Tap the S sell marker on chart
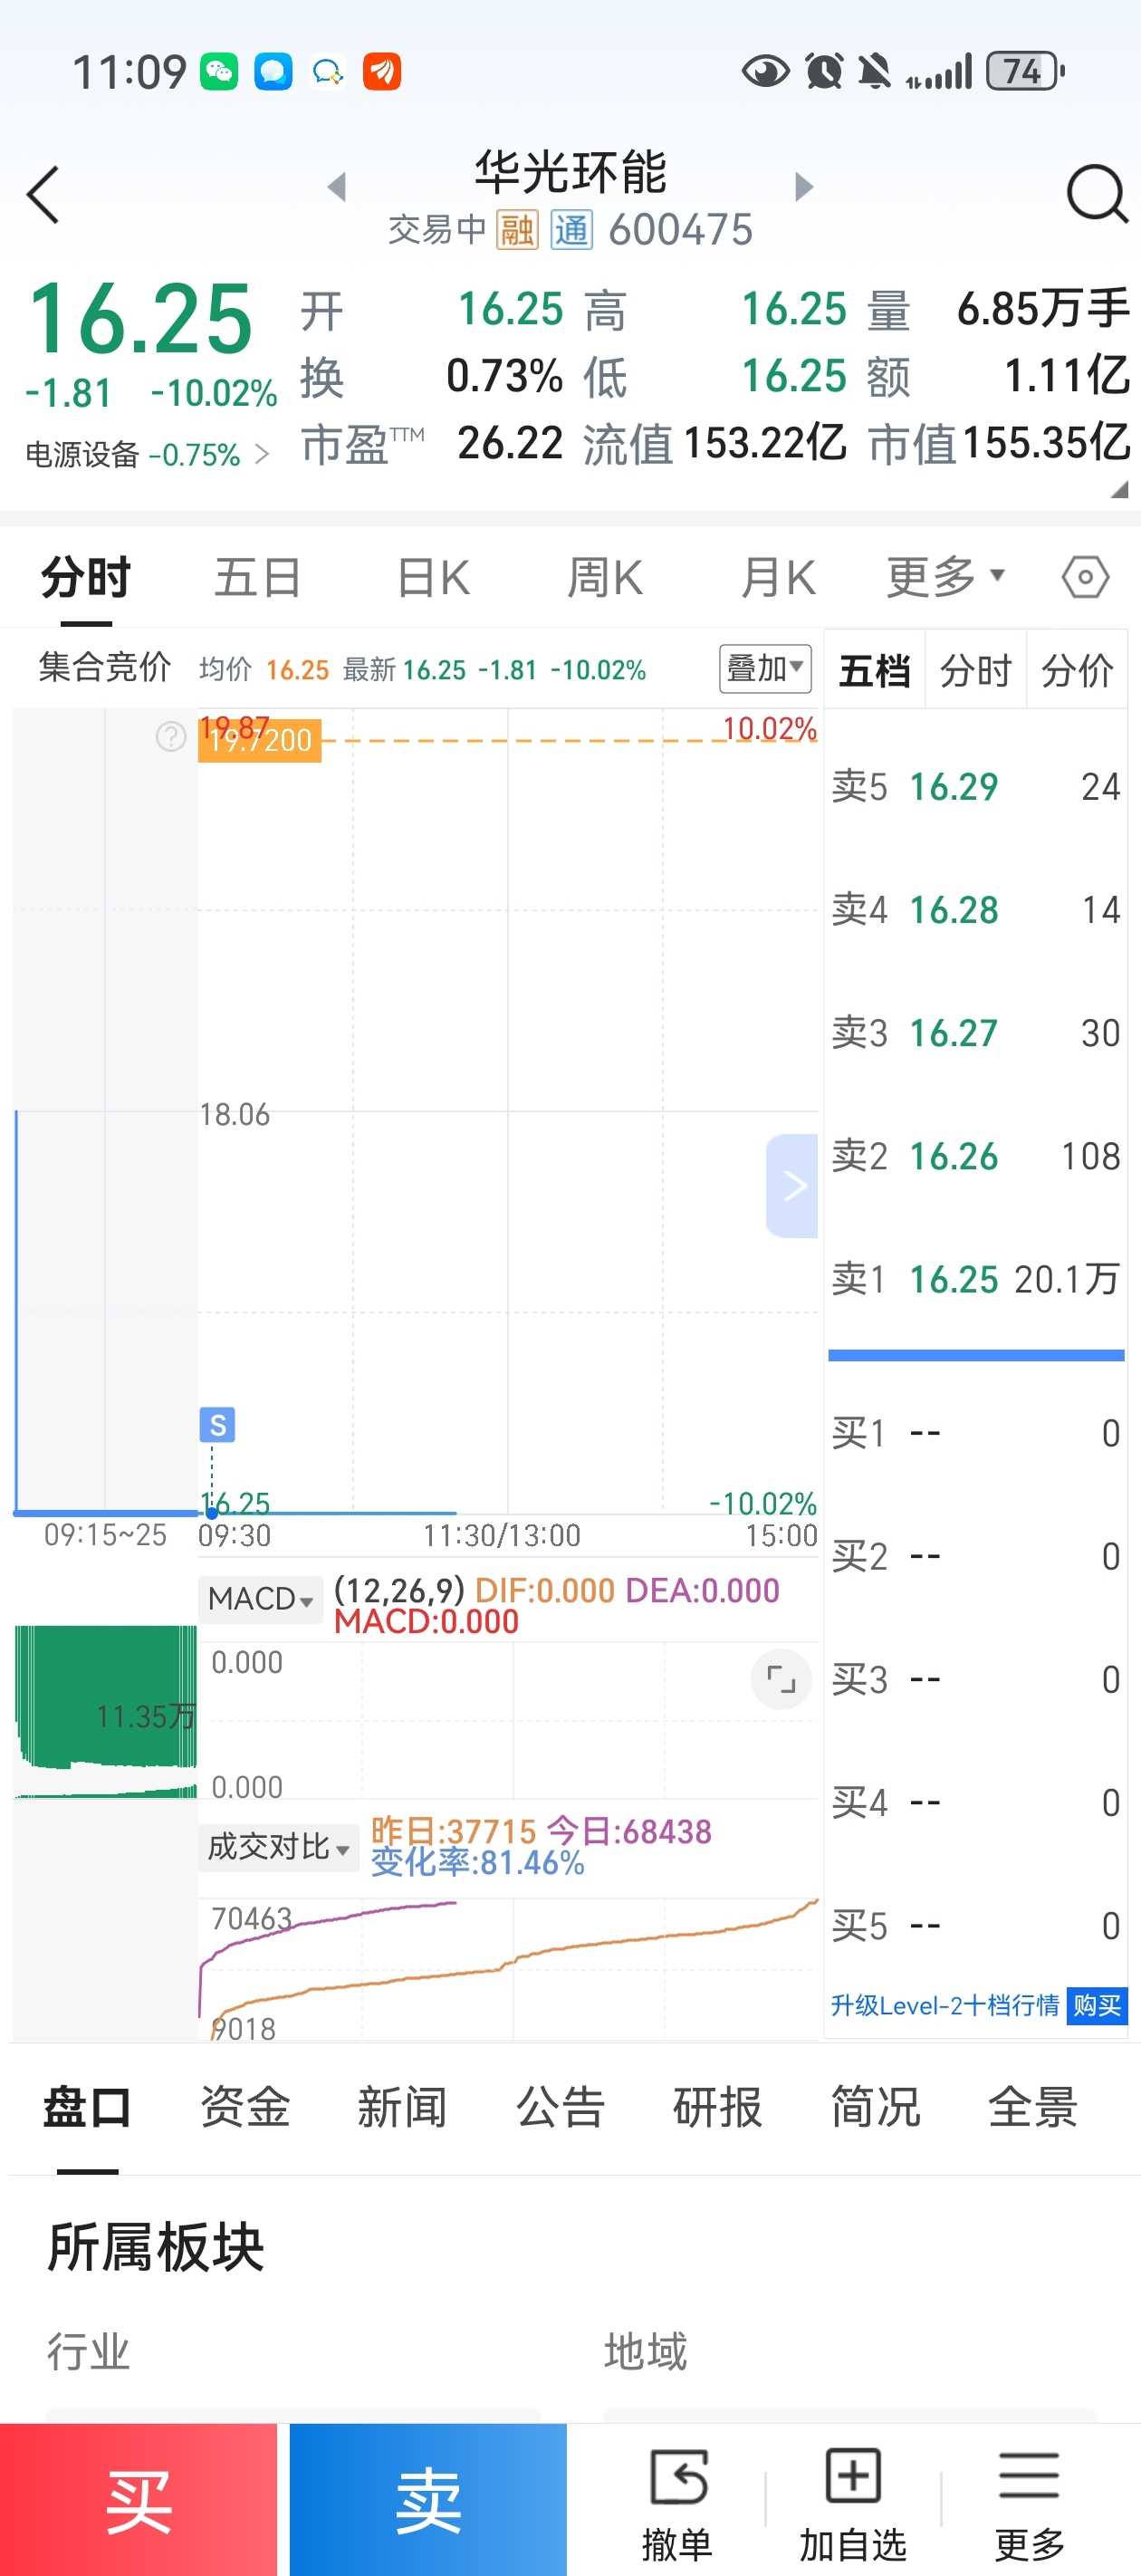The image size is (1141, 2576). 217,1424
